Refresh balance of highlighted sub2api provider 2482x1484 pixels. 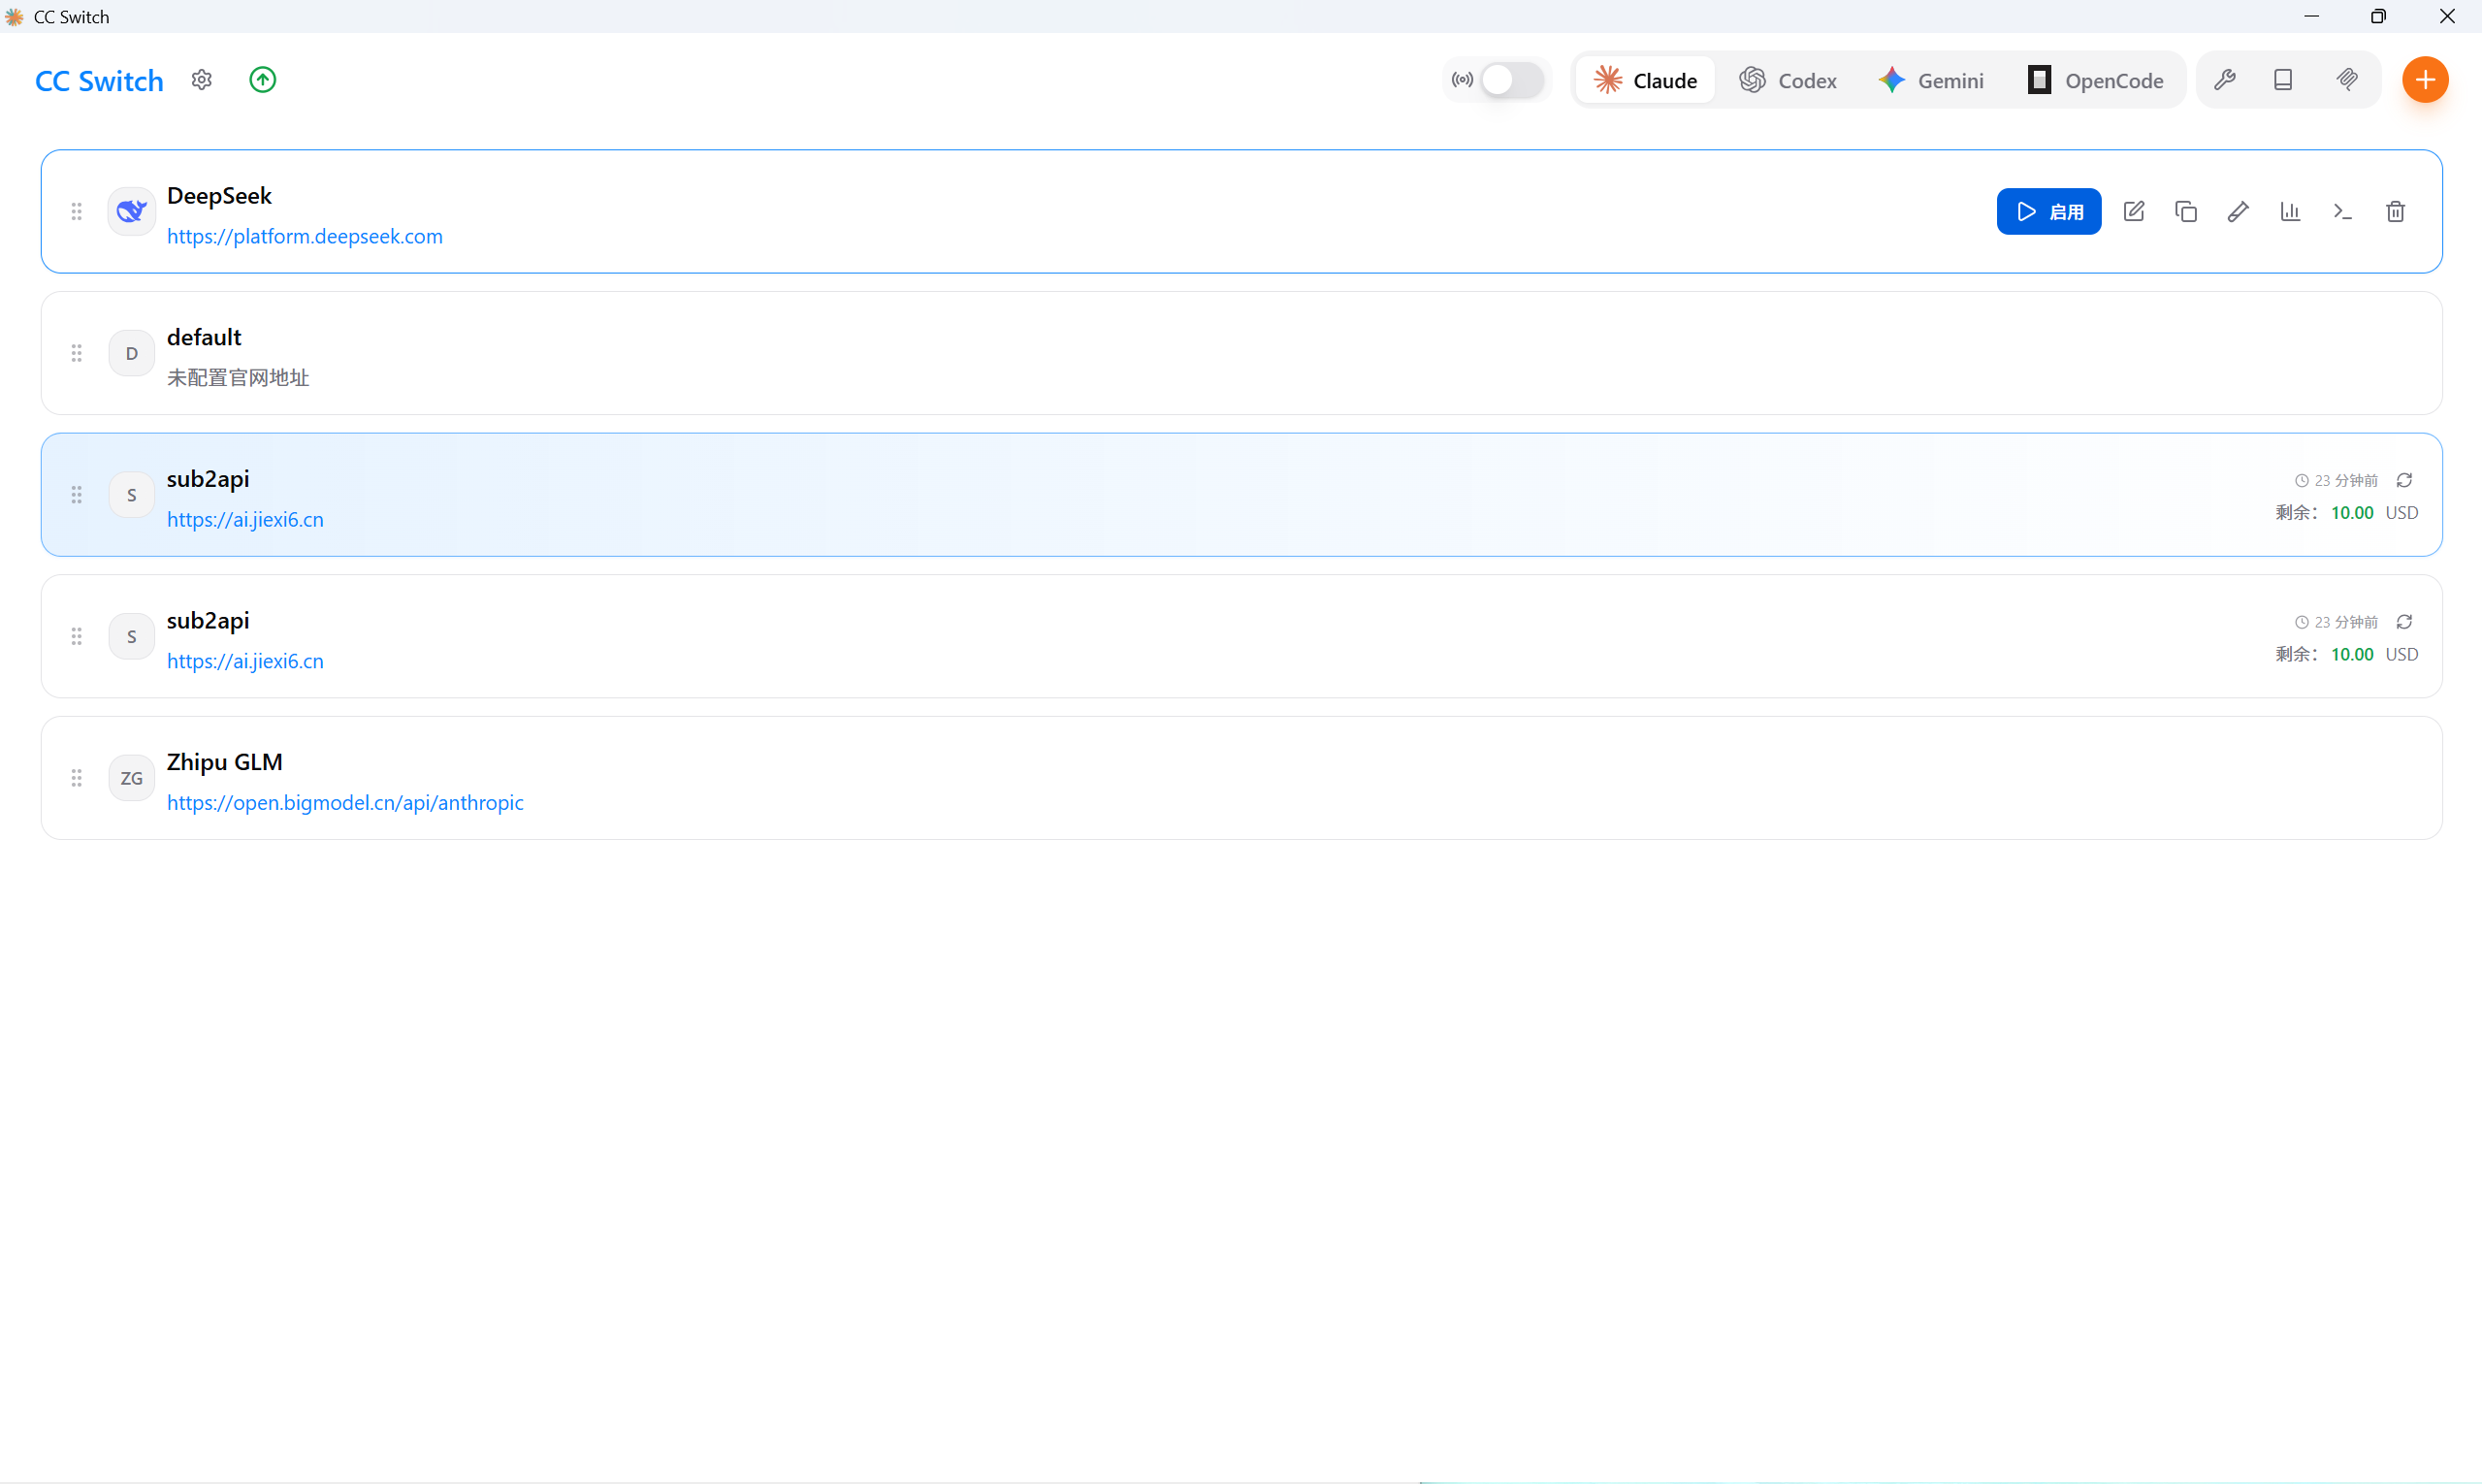(2404, 481)
